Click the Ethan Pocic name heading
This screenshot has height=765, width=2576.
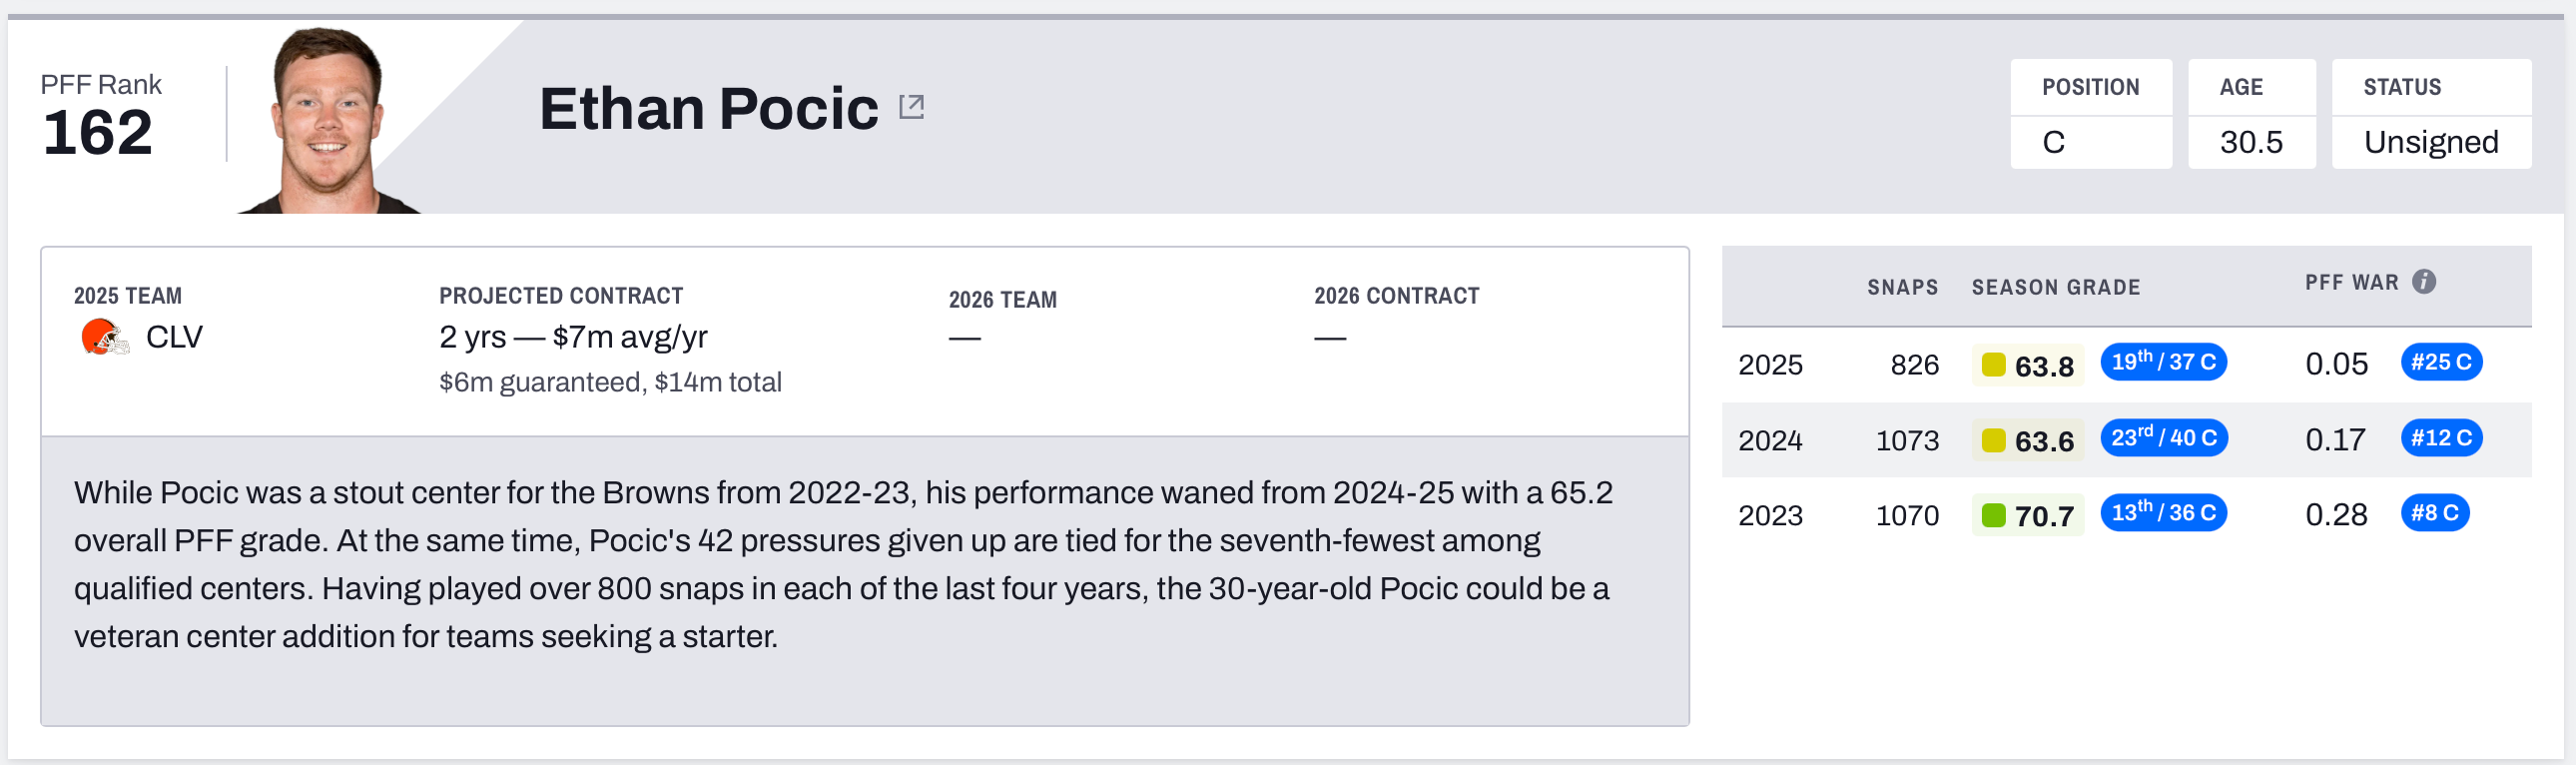pyautogui.click(x=708, y=108)
